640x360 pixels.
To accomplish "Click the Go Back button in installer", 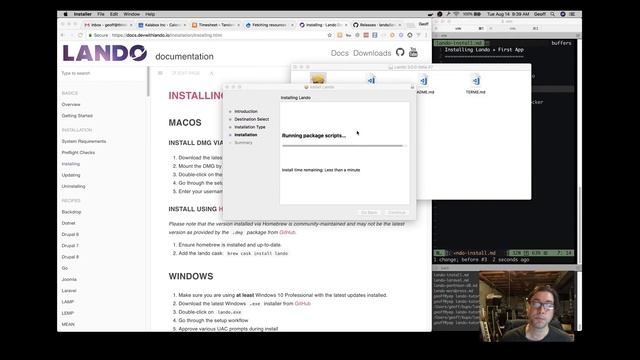I will pyautogui.click(x=369, y=213).
